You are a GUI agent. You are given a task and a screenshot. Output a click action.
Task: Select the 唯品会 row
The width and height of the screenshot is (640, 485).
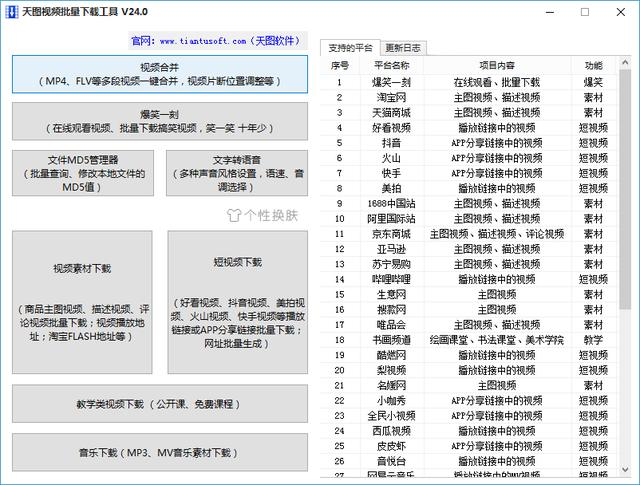(x=469, y=325)
